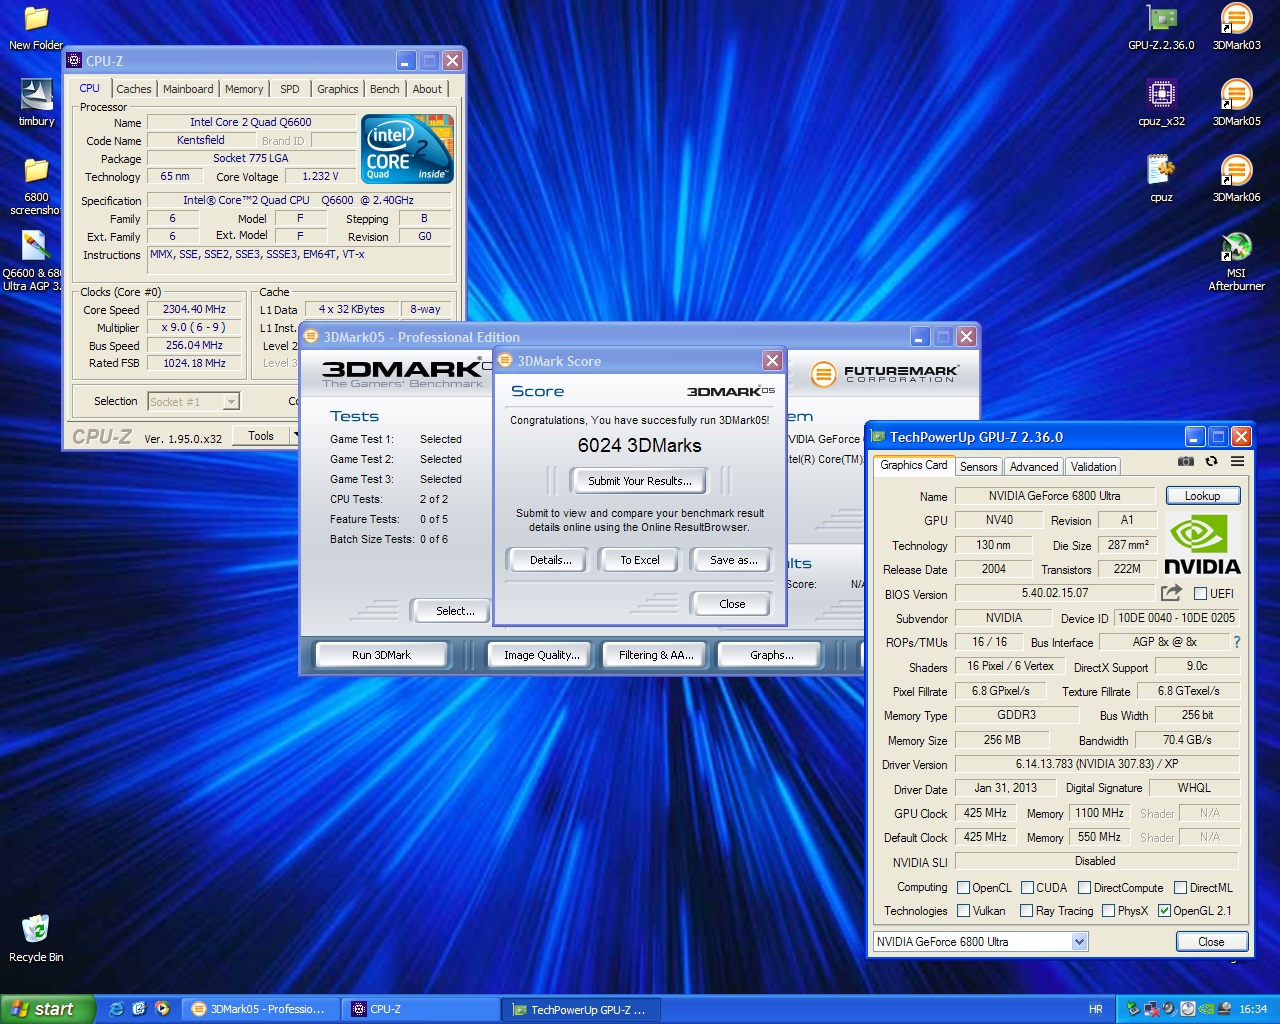Click the Save as button in 3DMark Score

[733, 560]
